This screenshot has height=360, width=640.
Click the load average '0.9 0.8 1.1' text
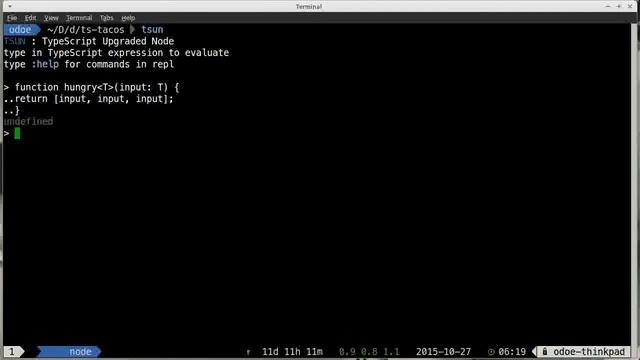[369, 352]
